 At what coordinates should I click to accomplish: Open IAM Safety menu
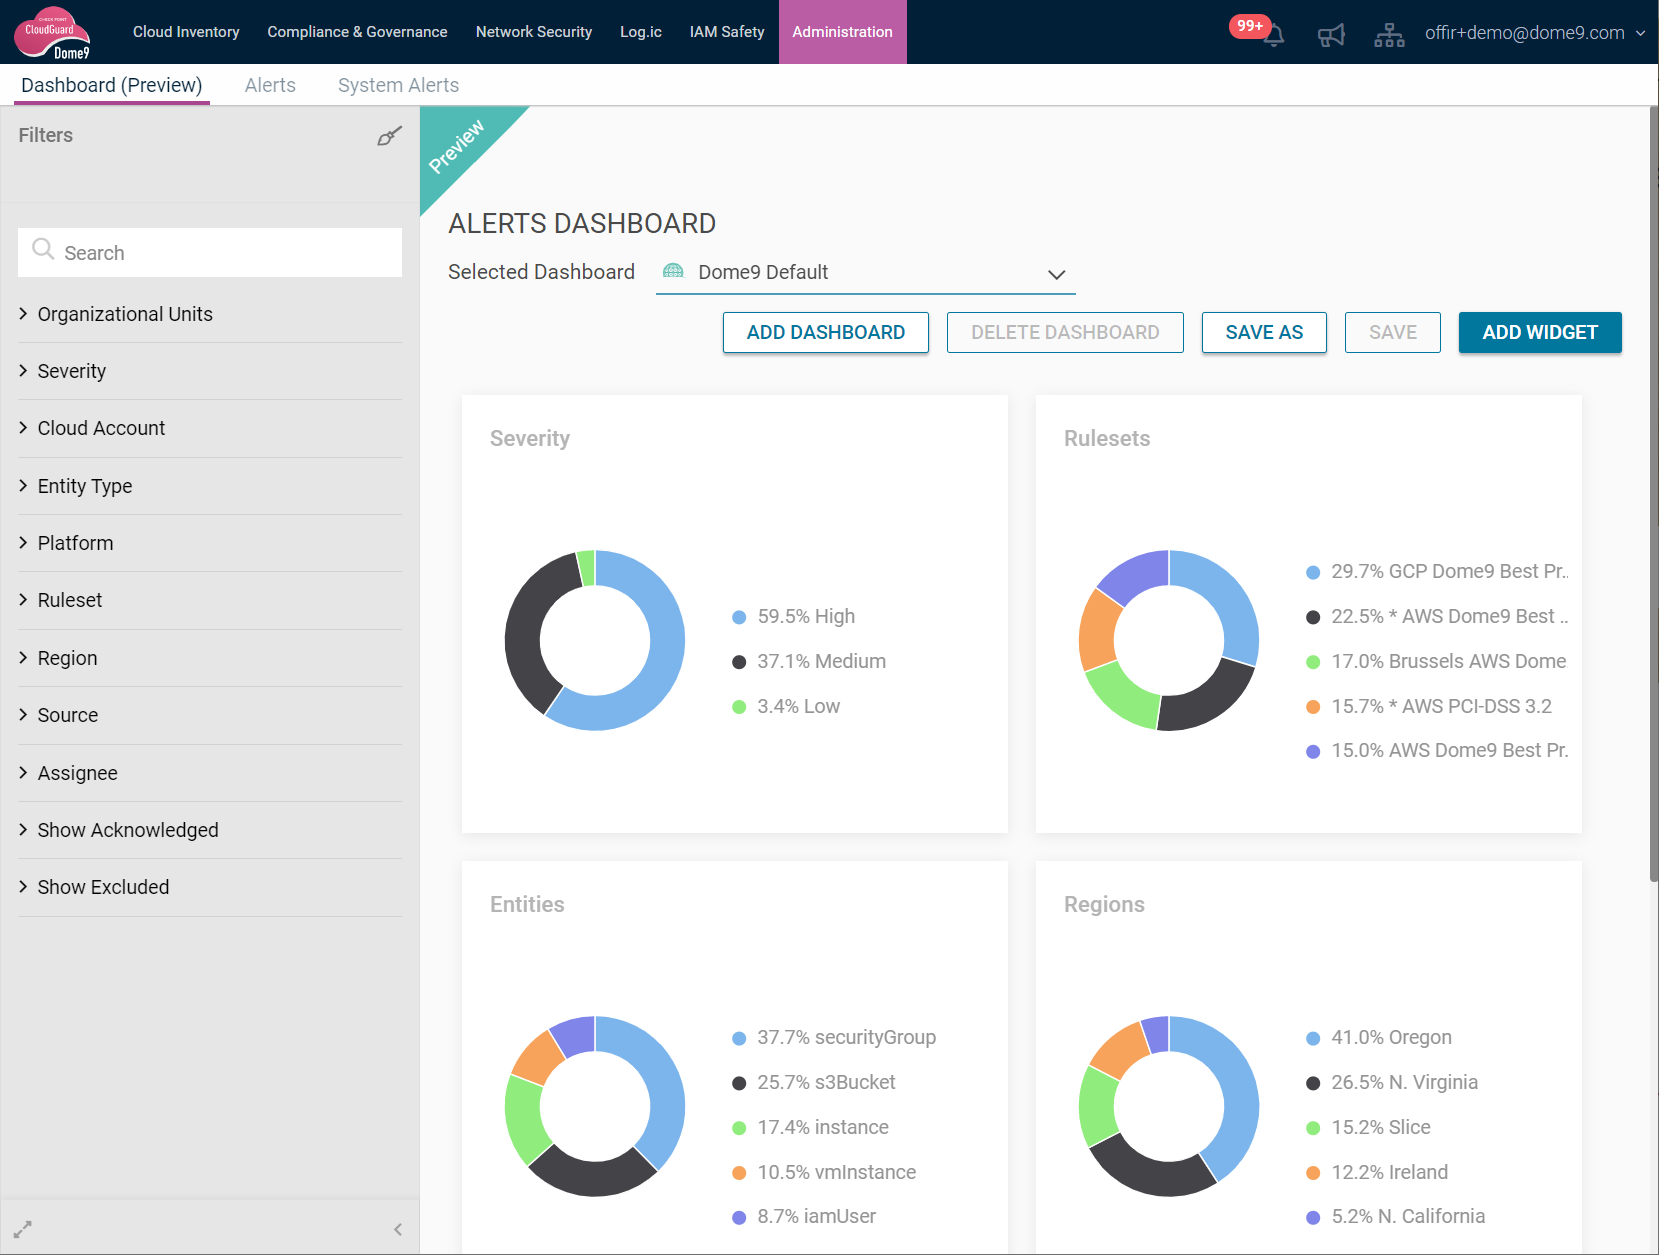click(x=727, y=32)
